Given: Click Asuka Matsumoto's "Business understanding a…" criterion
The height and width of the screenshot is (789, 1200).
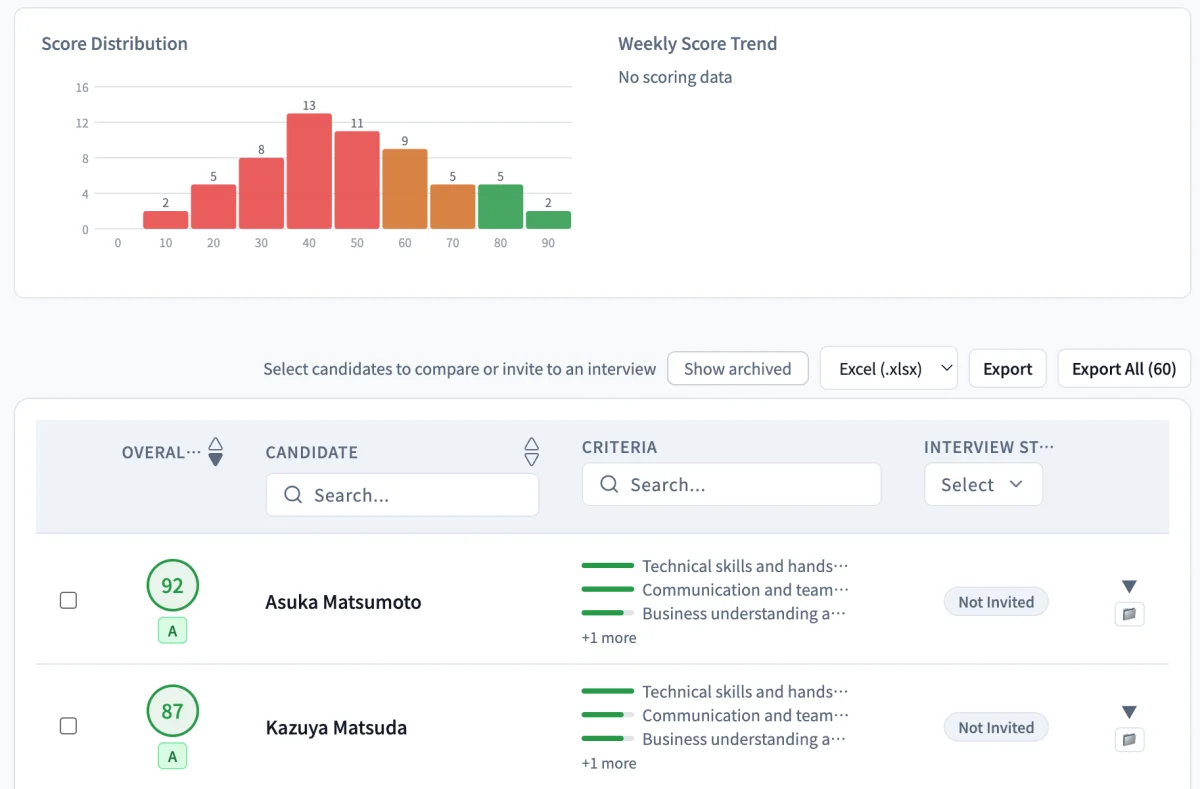Looking at the screenshot, I should click(745, 614).
